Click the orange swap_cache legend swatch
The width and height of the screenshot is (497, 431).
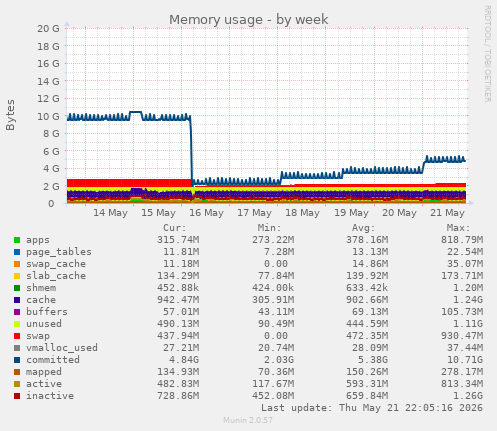[17, 264]
